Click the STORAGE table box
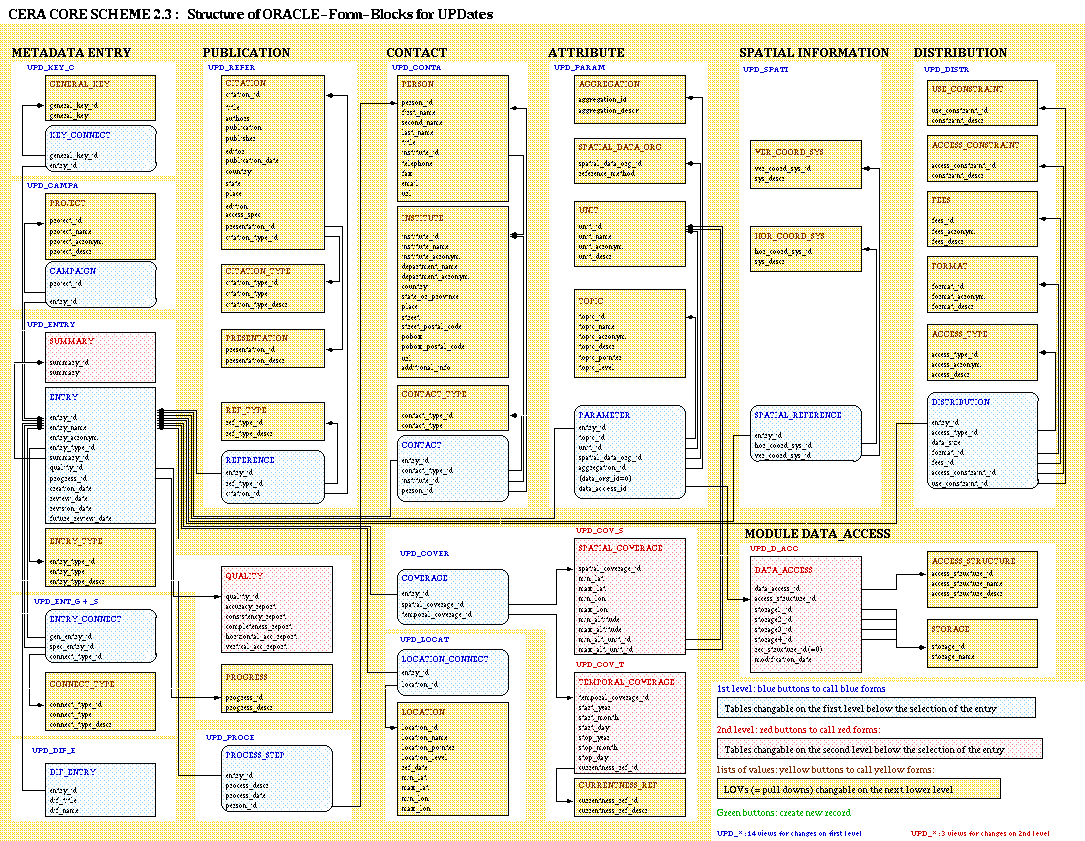Image resolution: width=1085 pixels, height=841 pixels. [983, 644]
